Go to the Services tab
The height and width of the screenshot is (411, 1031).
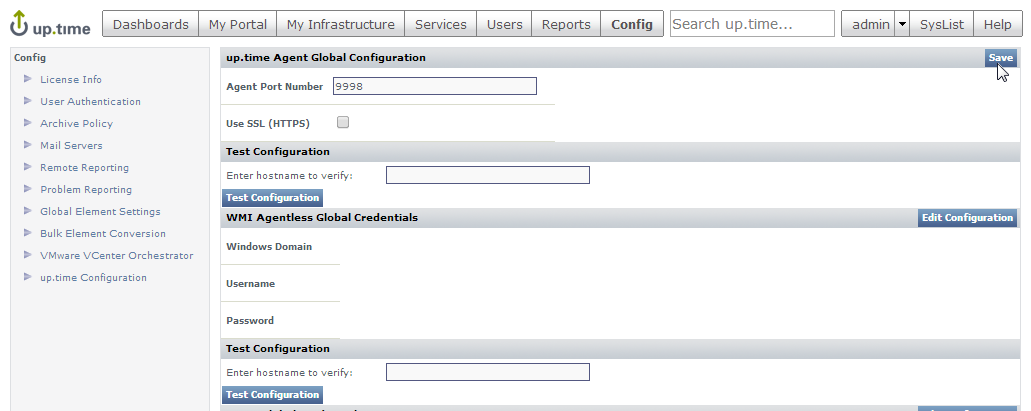pos(440,24)
